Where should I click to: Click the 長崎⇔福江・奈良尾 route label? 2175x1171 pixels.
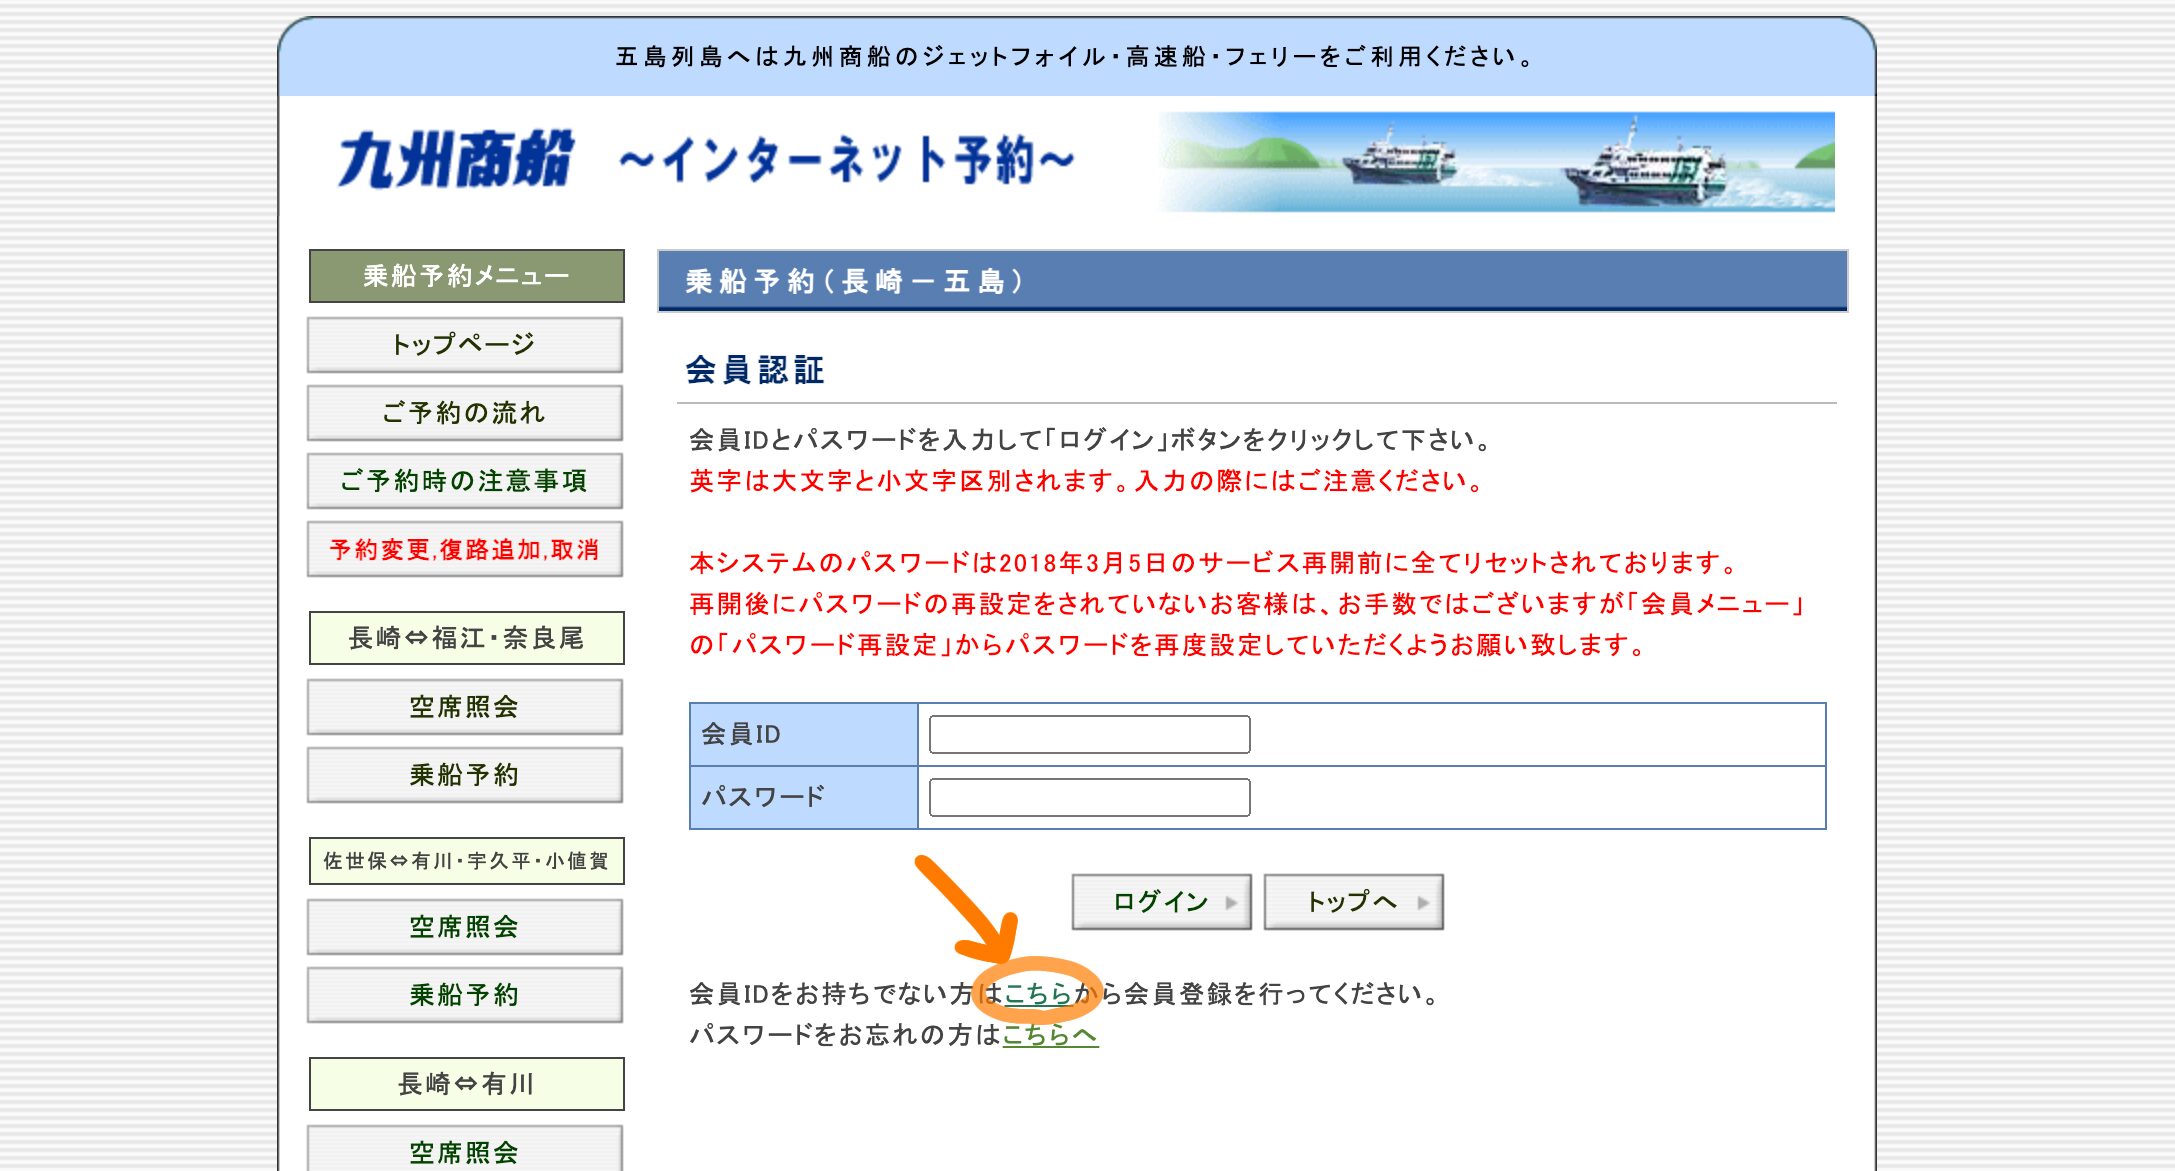(x=467, y=638)
